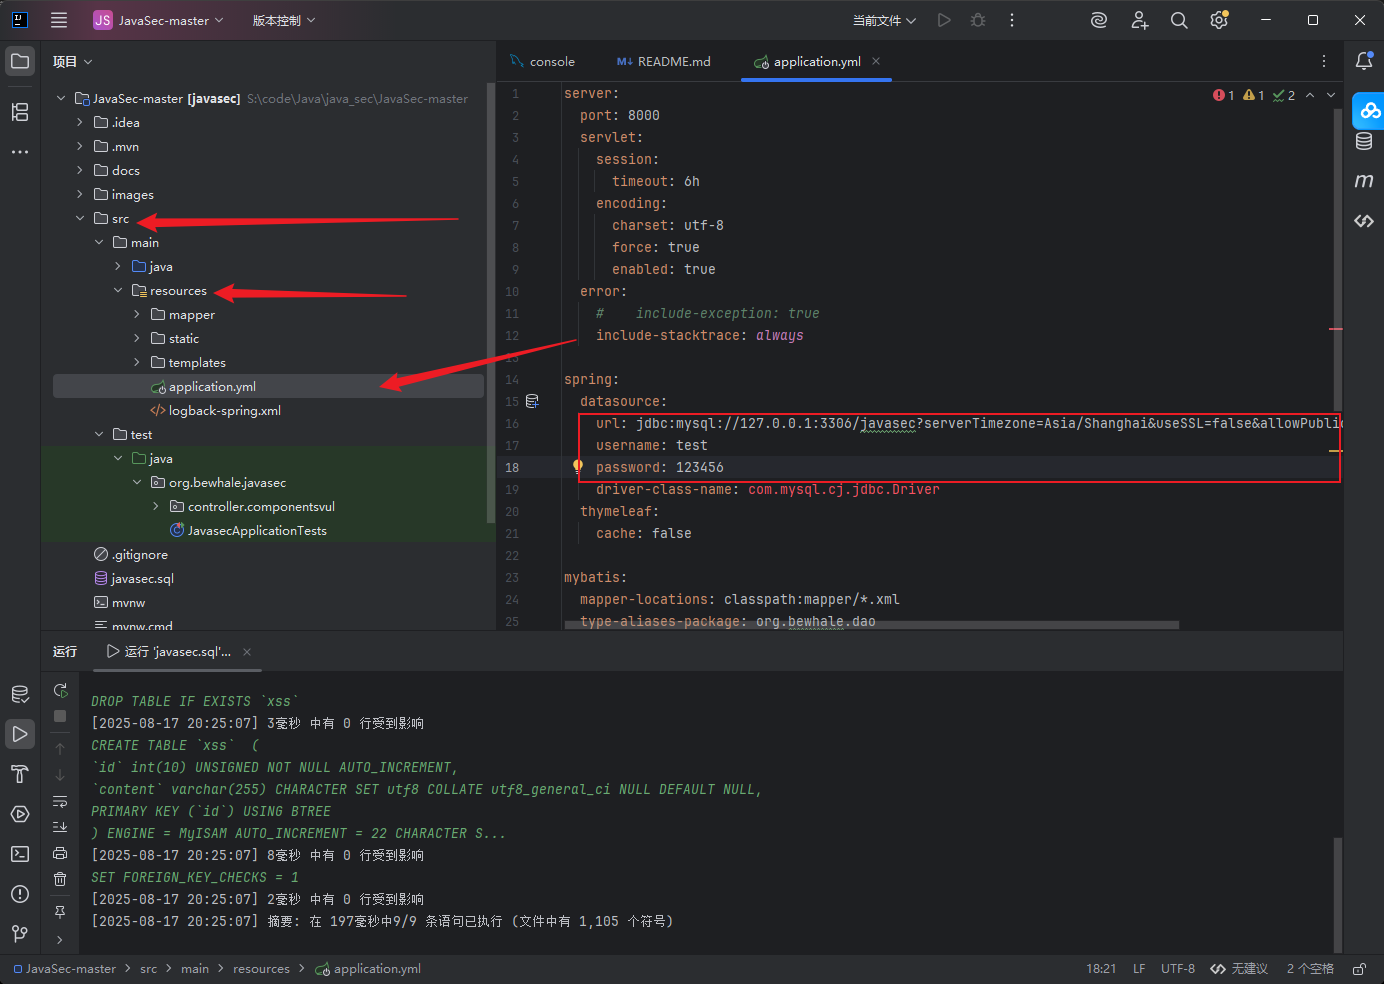This screenshot has width=1384, height=984.
Task: Switch to the README.md tab
Action: click(x=664, y=61)
